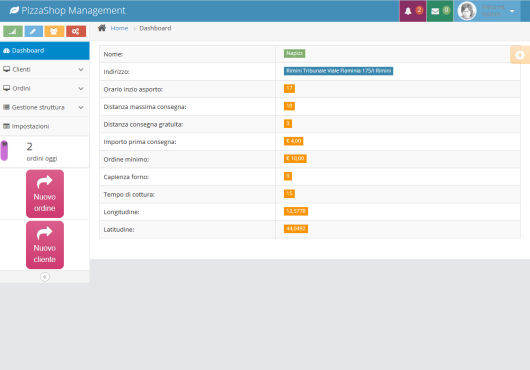Open Gestione struttura sidebar menu
This screenshot has width=530, height=370.
click(x=45, y=107)
